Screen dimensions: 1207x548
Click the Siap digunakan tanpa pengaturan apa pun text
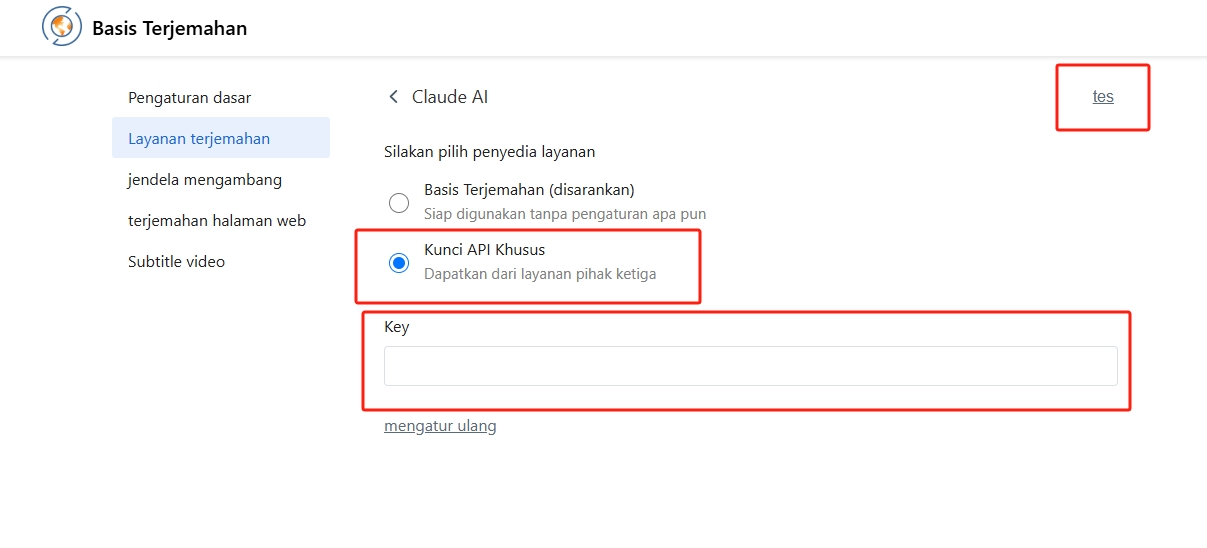[565, 213]
